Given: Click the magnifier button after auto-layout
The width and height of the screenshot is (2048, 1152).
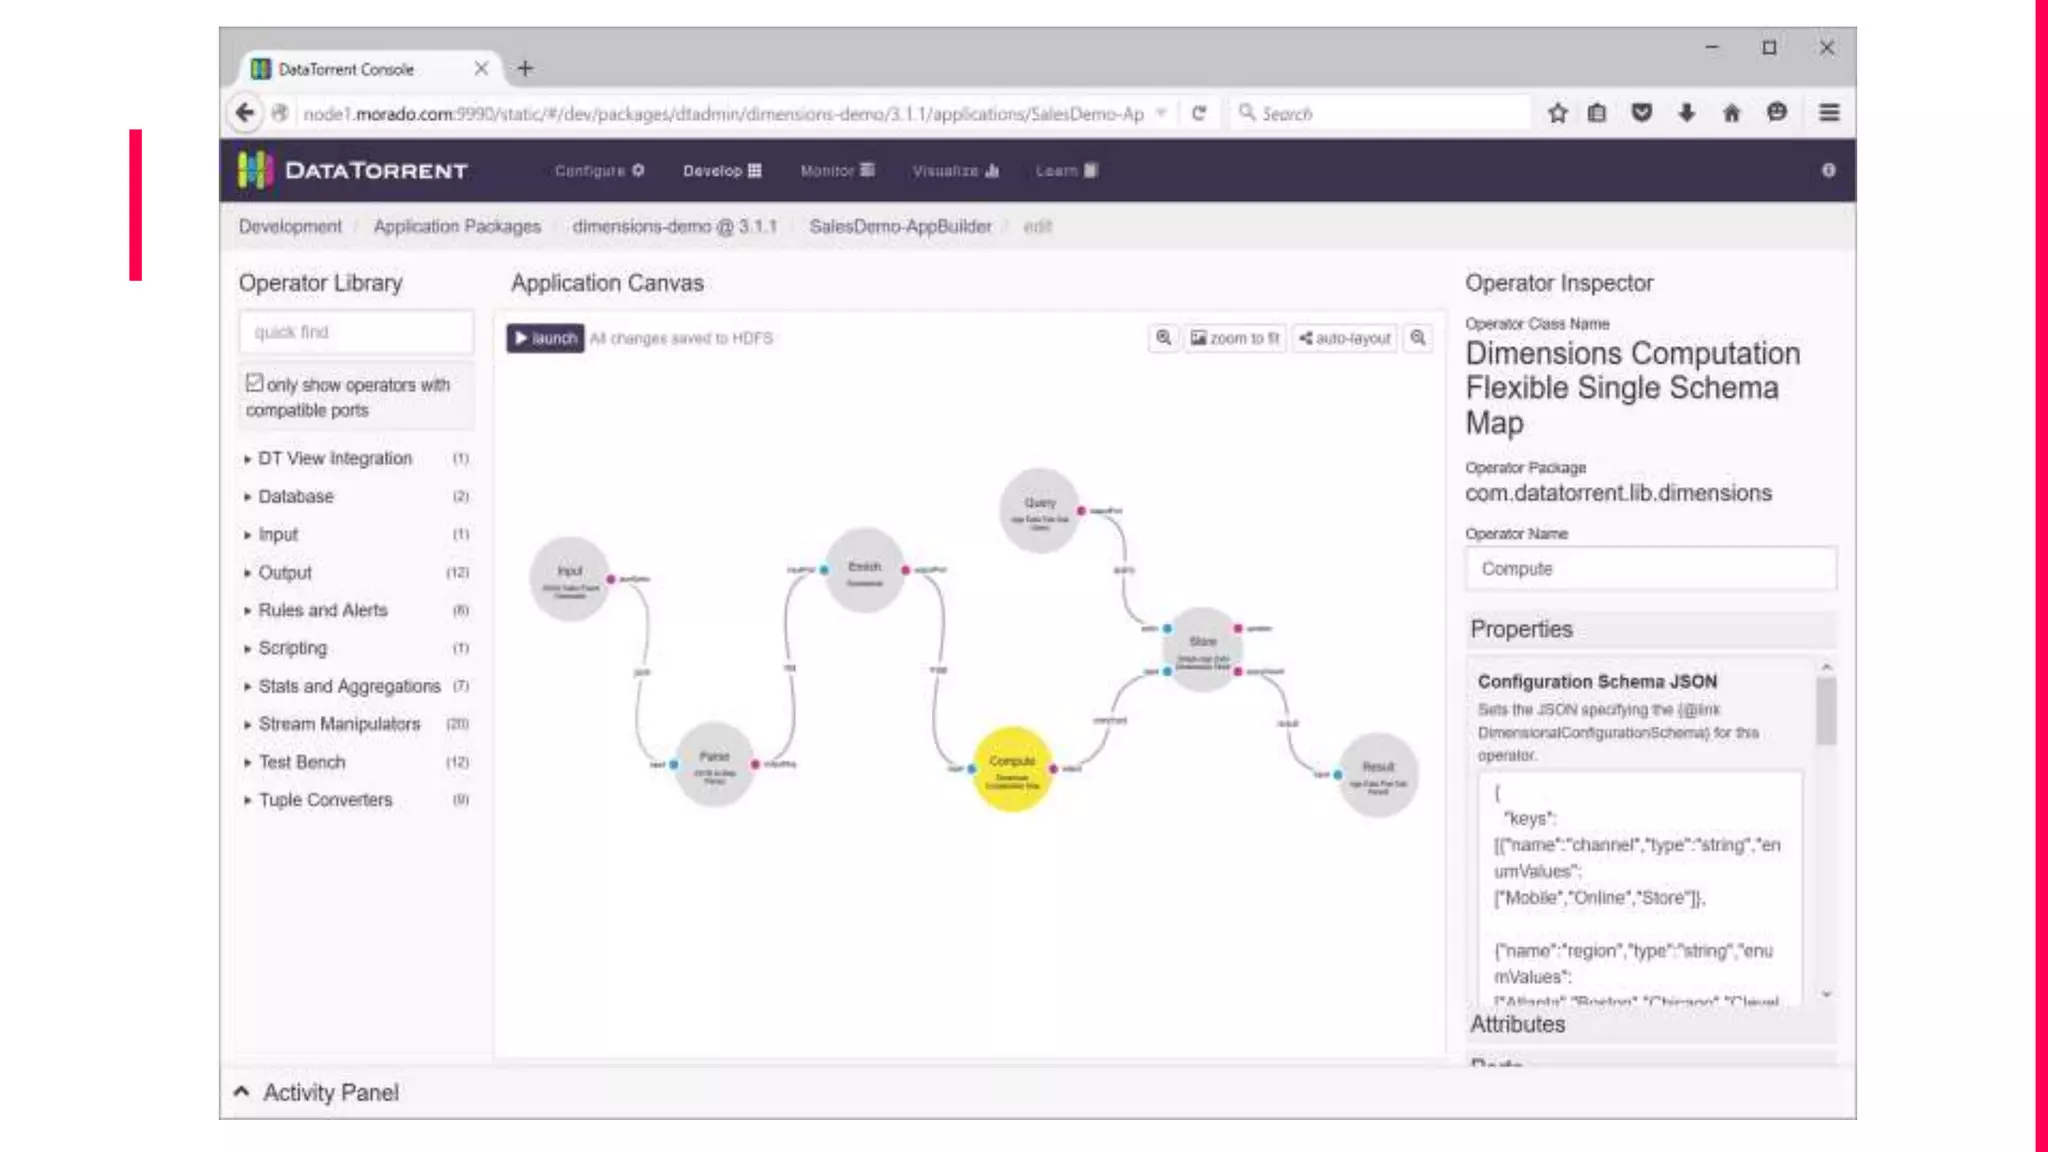Looking at the screenshot, I should pos(1418,338).
